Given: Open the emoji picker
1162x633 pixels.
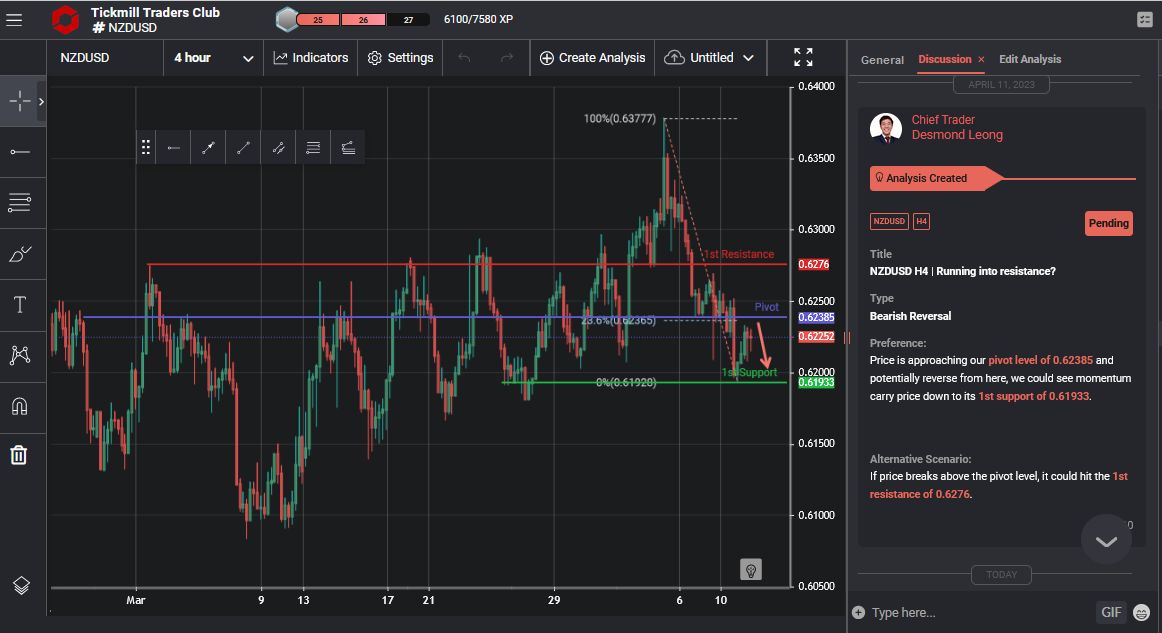Looking at the screenshot, I should 1141,612.
